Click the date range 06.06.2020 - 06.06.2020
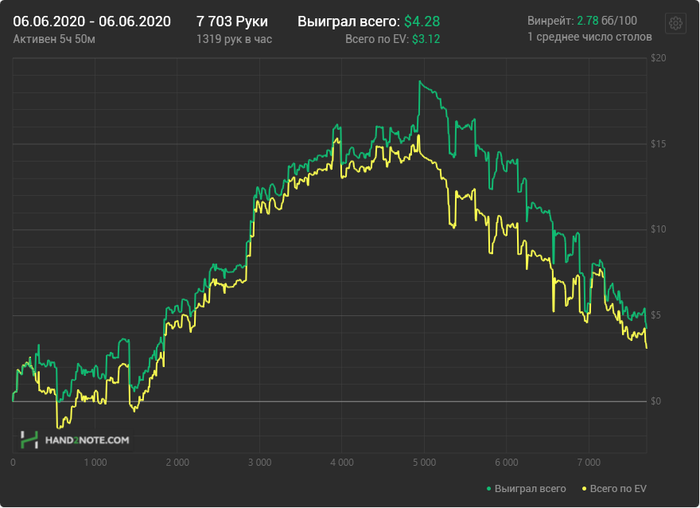The height and width of the screenshot is (508, 700). [x=92, y=21]
